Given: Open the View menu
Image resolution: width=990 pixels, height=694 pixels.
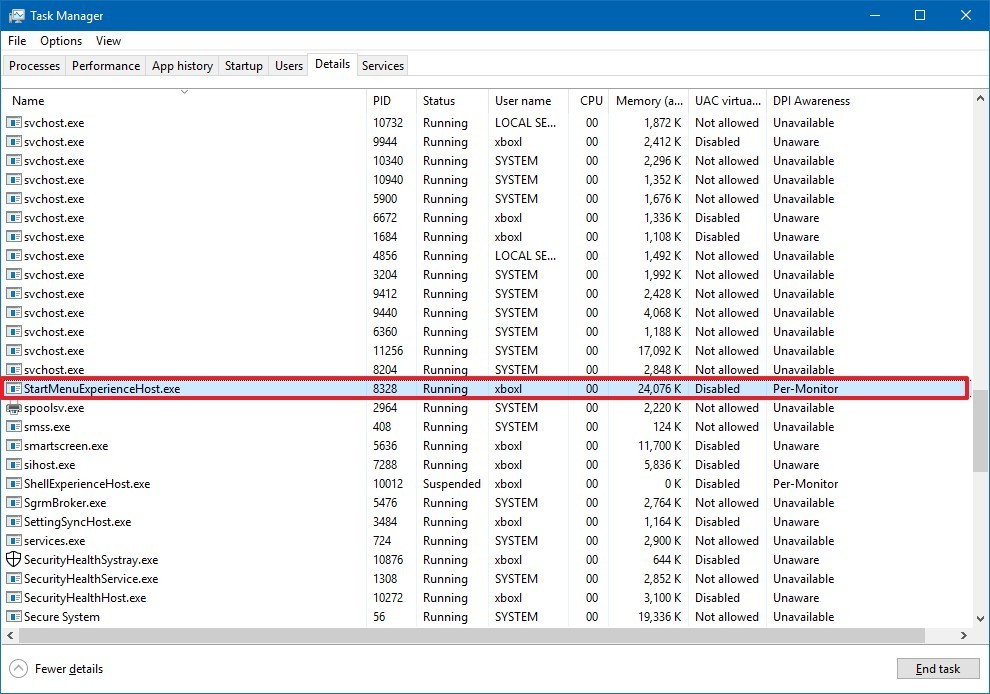Looking at the screenshot, I should [x=108, y=41].
